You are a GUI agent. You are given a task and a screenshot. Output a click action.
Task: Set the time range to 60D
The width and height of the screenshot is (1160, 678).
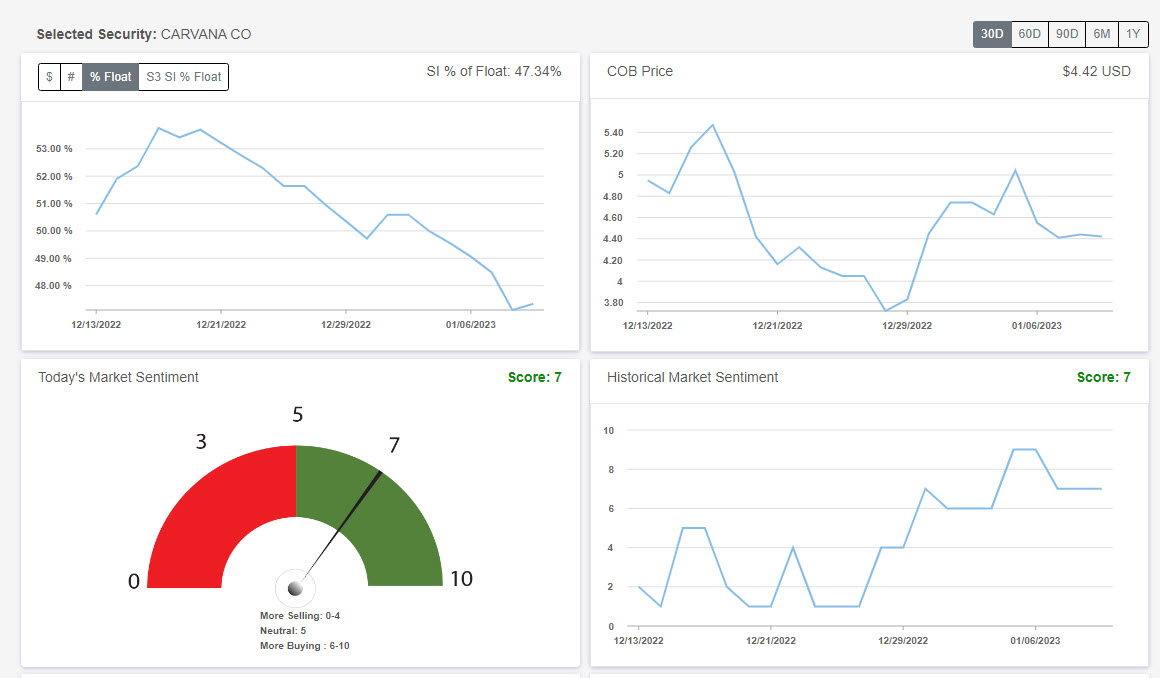1030,34
